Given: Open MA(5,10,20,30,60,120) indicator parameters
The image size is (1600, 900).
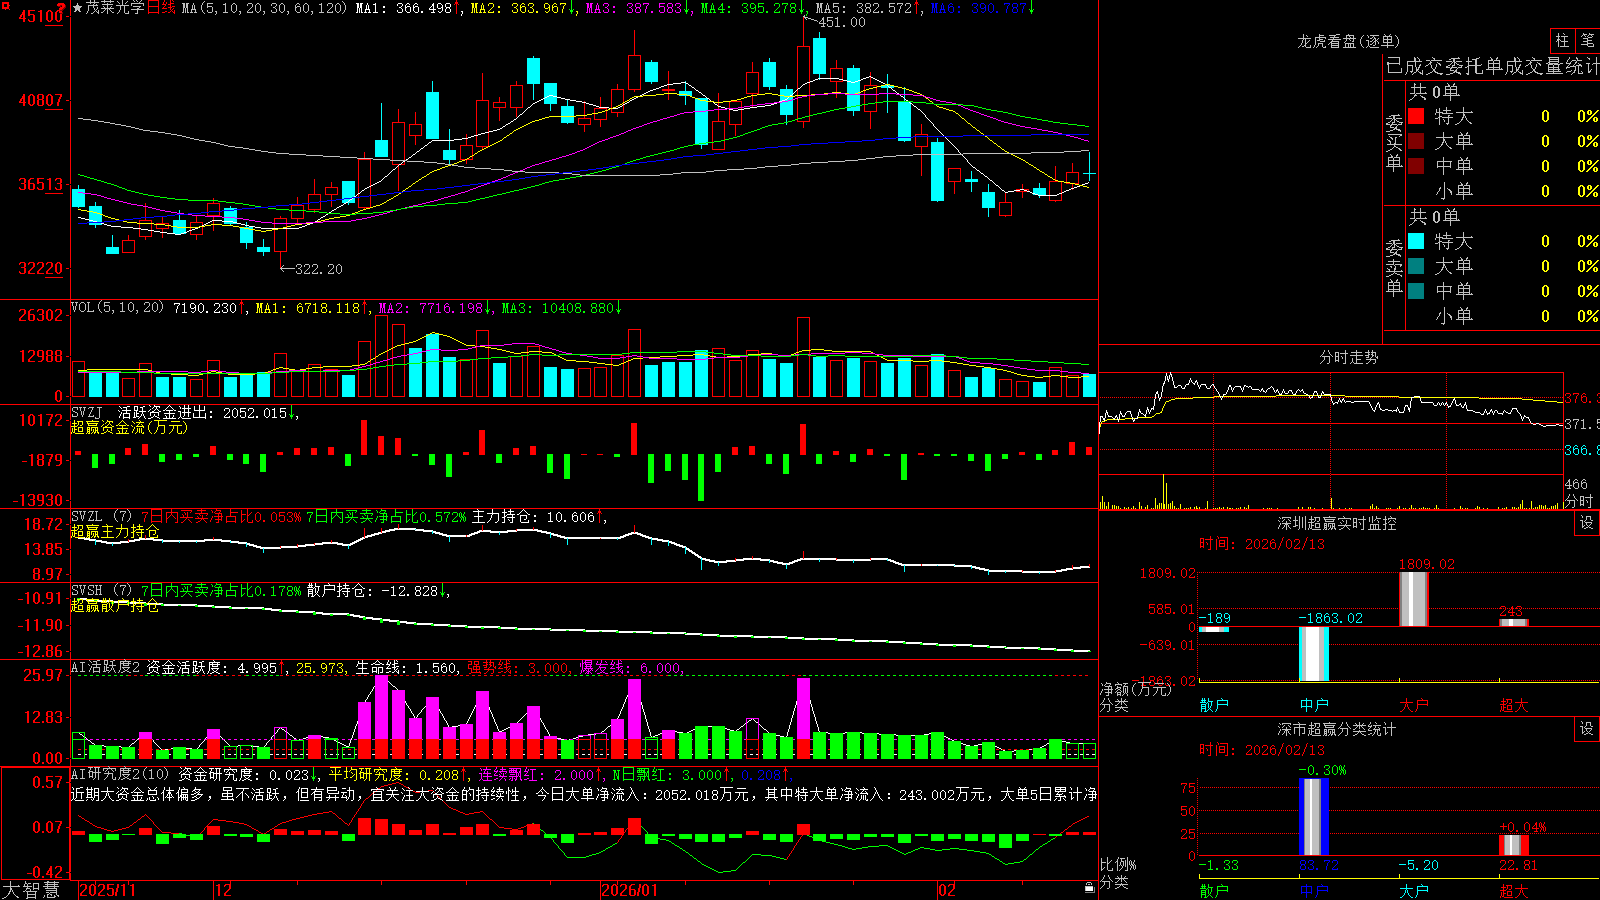Looking at the screenshot, I should tap(264, 8).
